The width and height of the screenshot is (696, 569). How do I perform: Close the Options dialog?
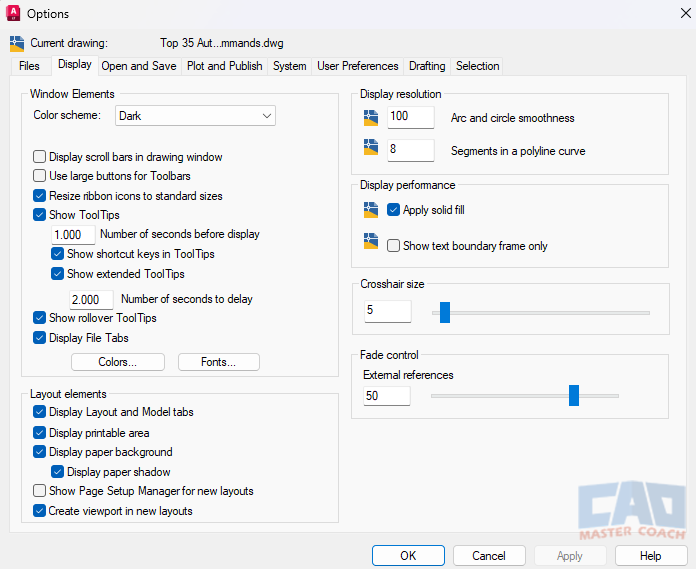tap(685, 13)
